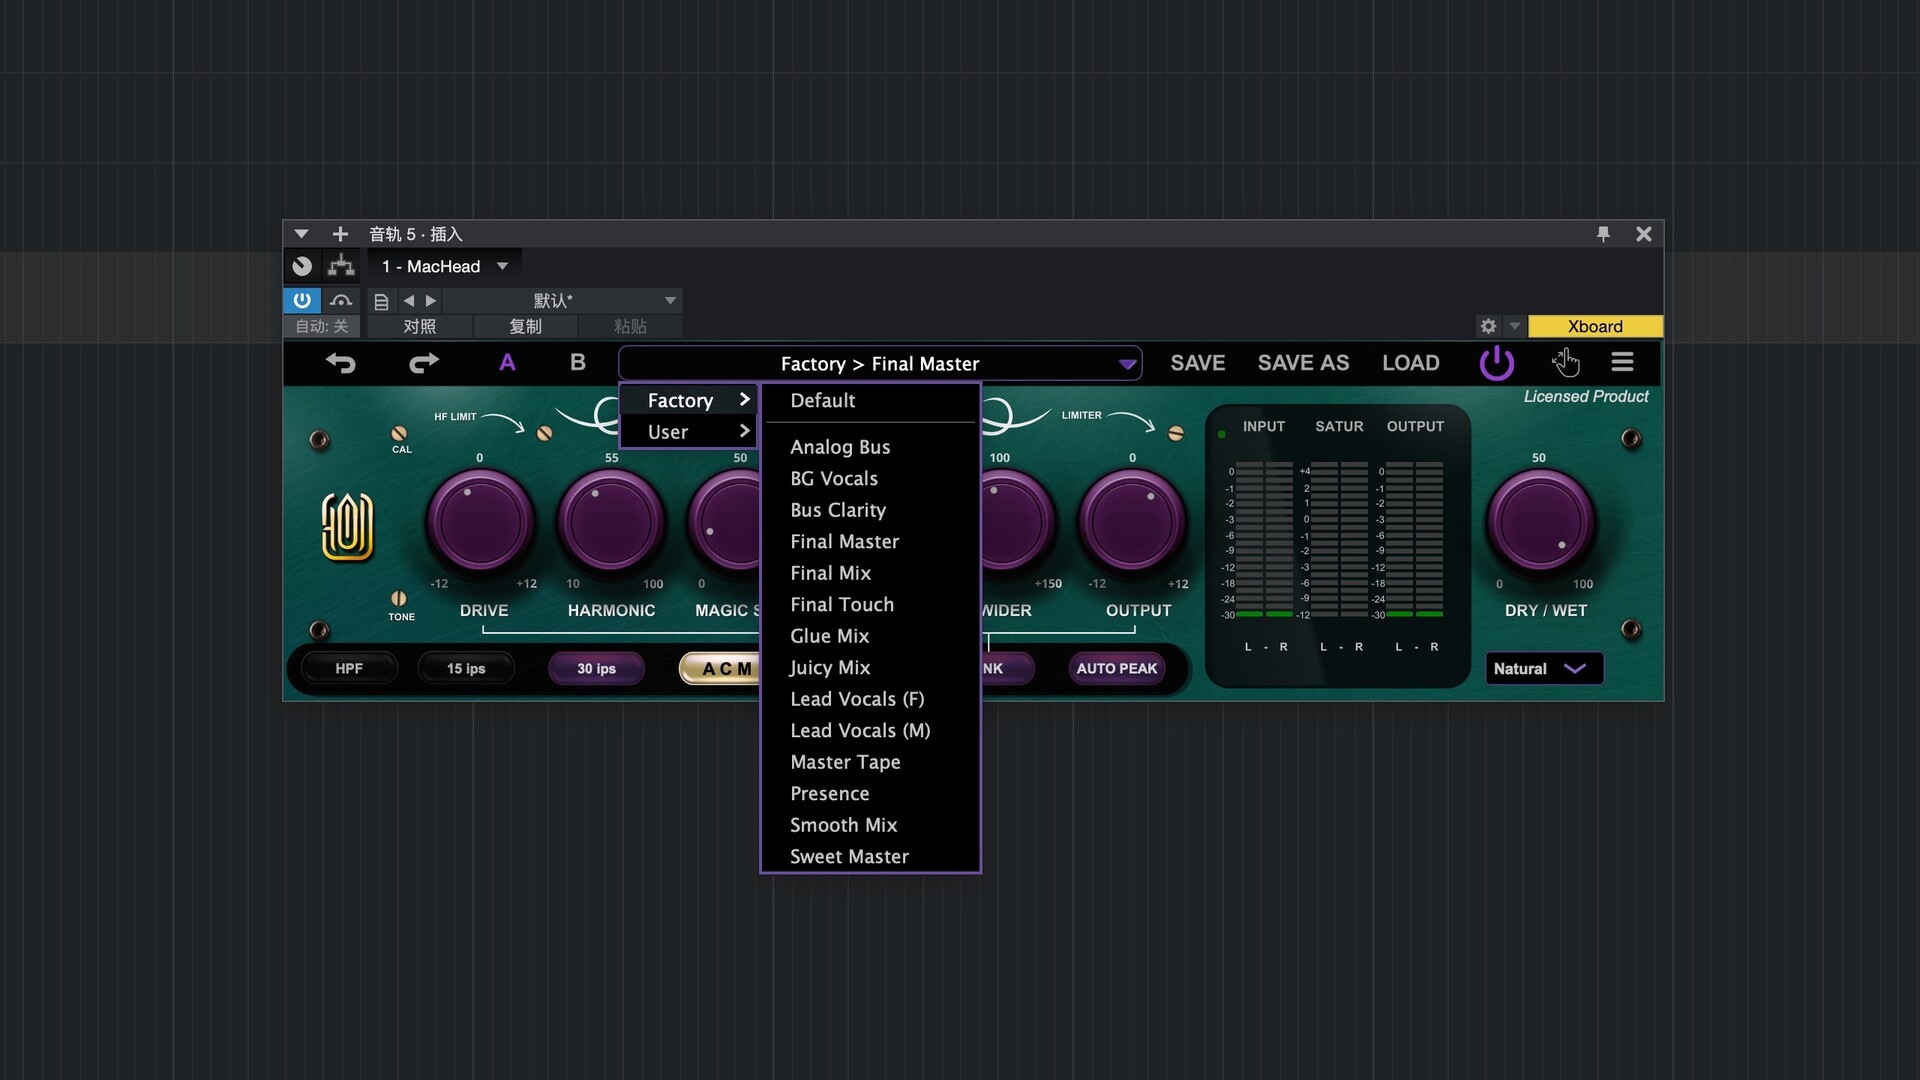This screenshot has width=1920, height=1080.
Task: Click the DRY / WET knob
Action: (x=1541, y=523)
